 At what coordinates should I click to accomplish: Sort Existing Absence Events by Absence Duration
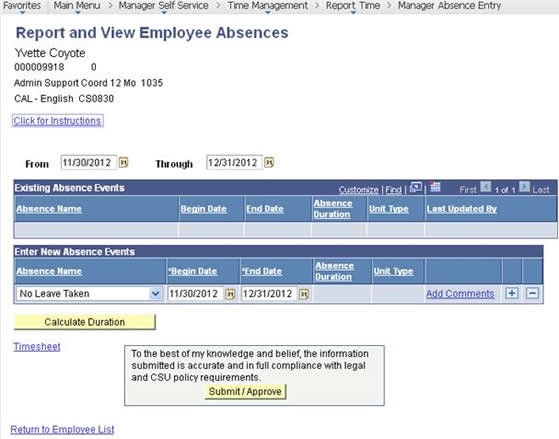pos(333,209)
